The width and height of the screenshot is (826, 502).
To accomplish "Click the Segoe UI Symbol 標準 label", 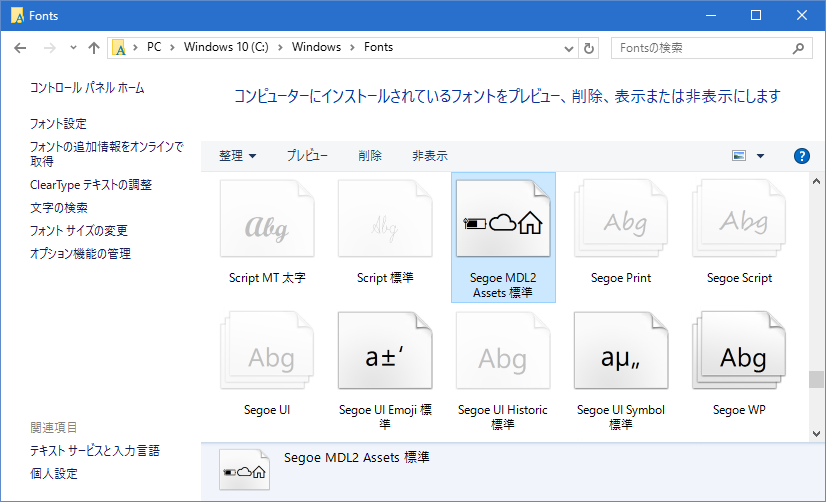I will click(621, 417).
